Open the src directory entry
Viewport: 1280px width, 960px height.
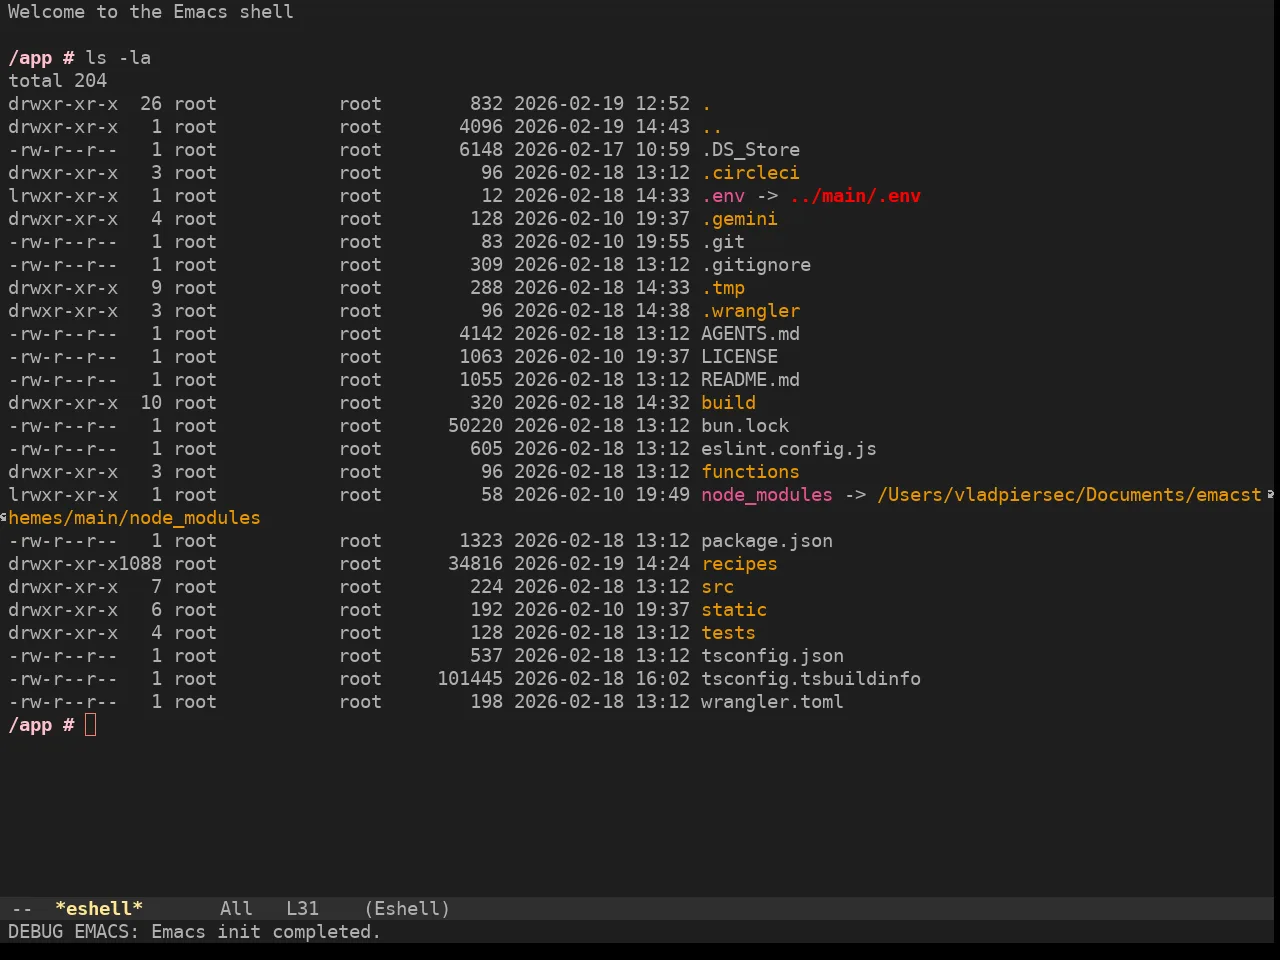pos(717,587)
